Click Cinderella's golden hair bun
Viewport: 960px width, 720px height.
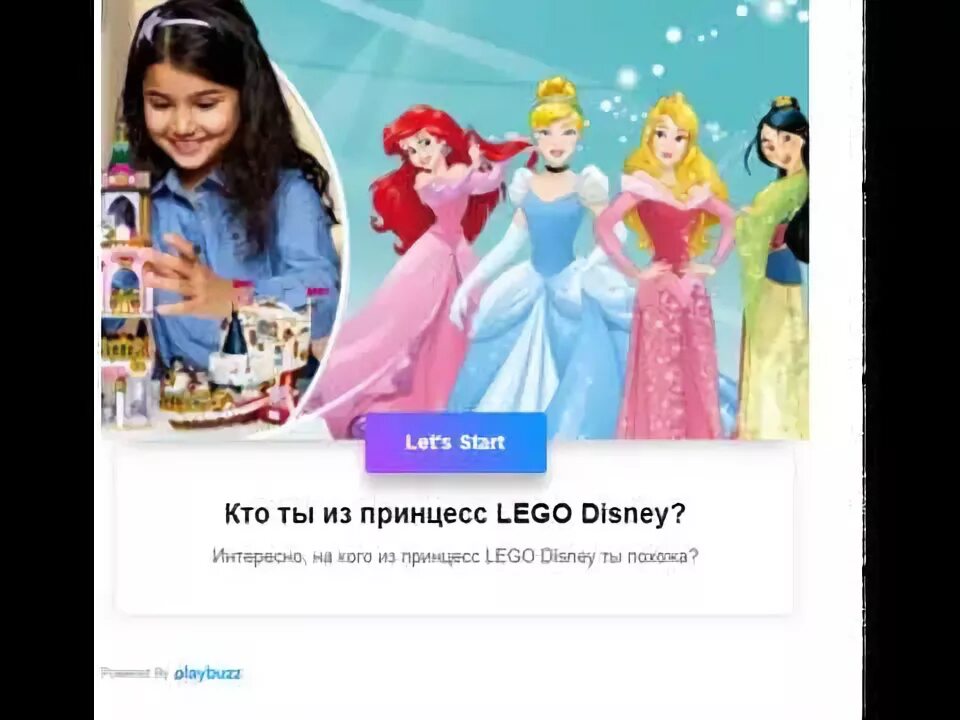click(556, 91)
